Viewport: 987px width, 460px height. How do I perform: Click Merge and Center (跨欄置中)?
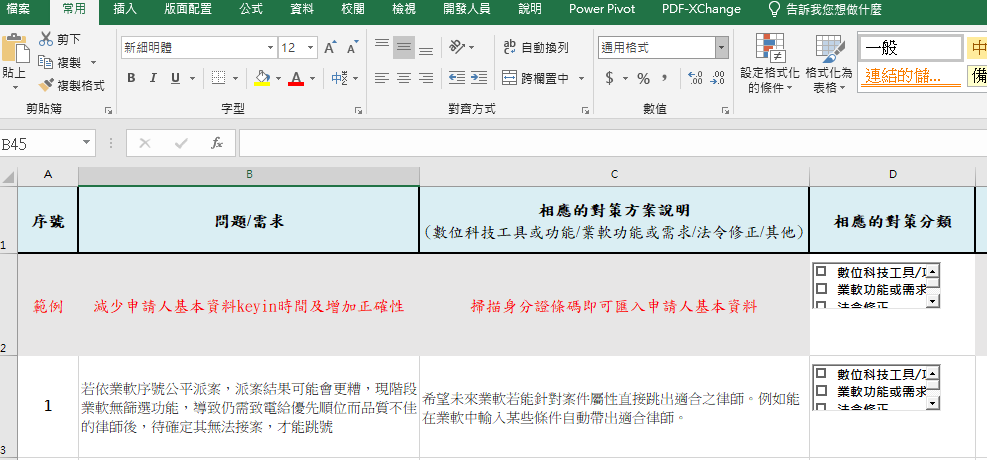point(536,78)
